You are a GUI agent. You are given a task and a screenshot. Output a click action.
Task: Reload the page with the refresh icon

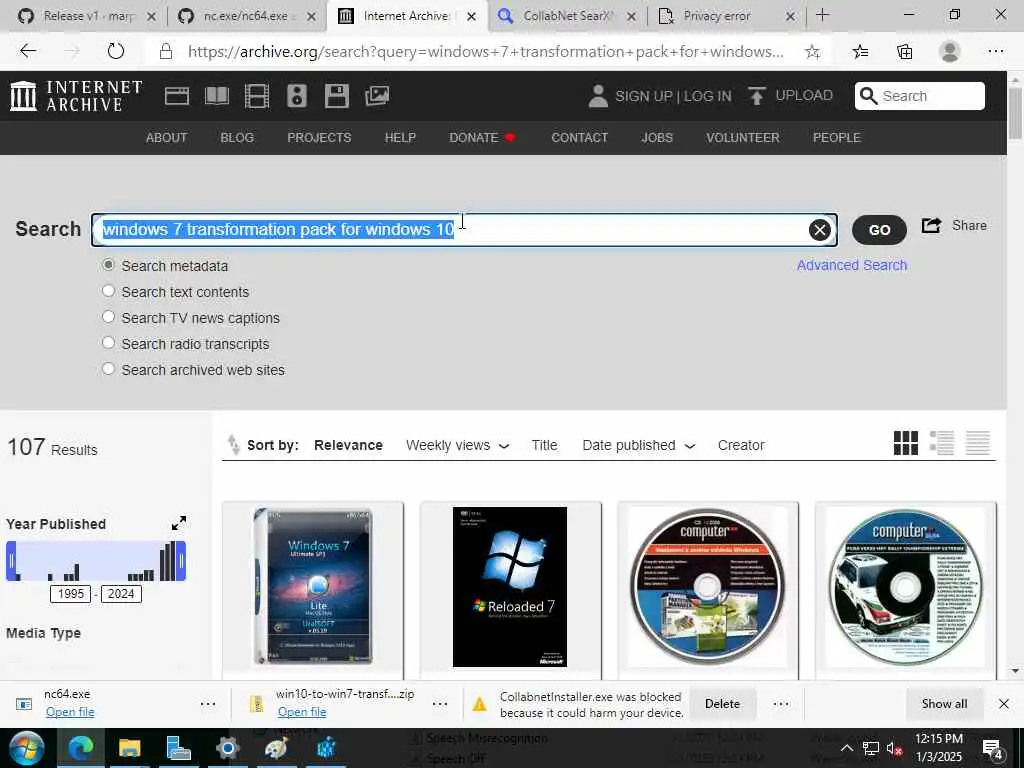pyautogui.click(x=116, y=51)
